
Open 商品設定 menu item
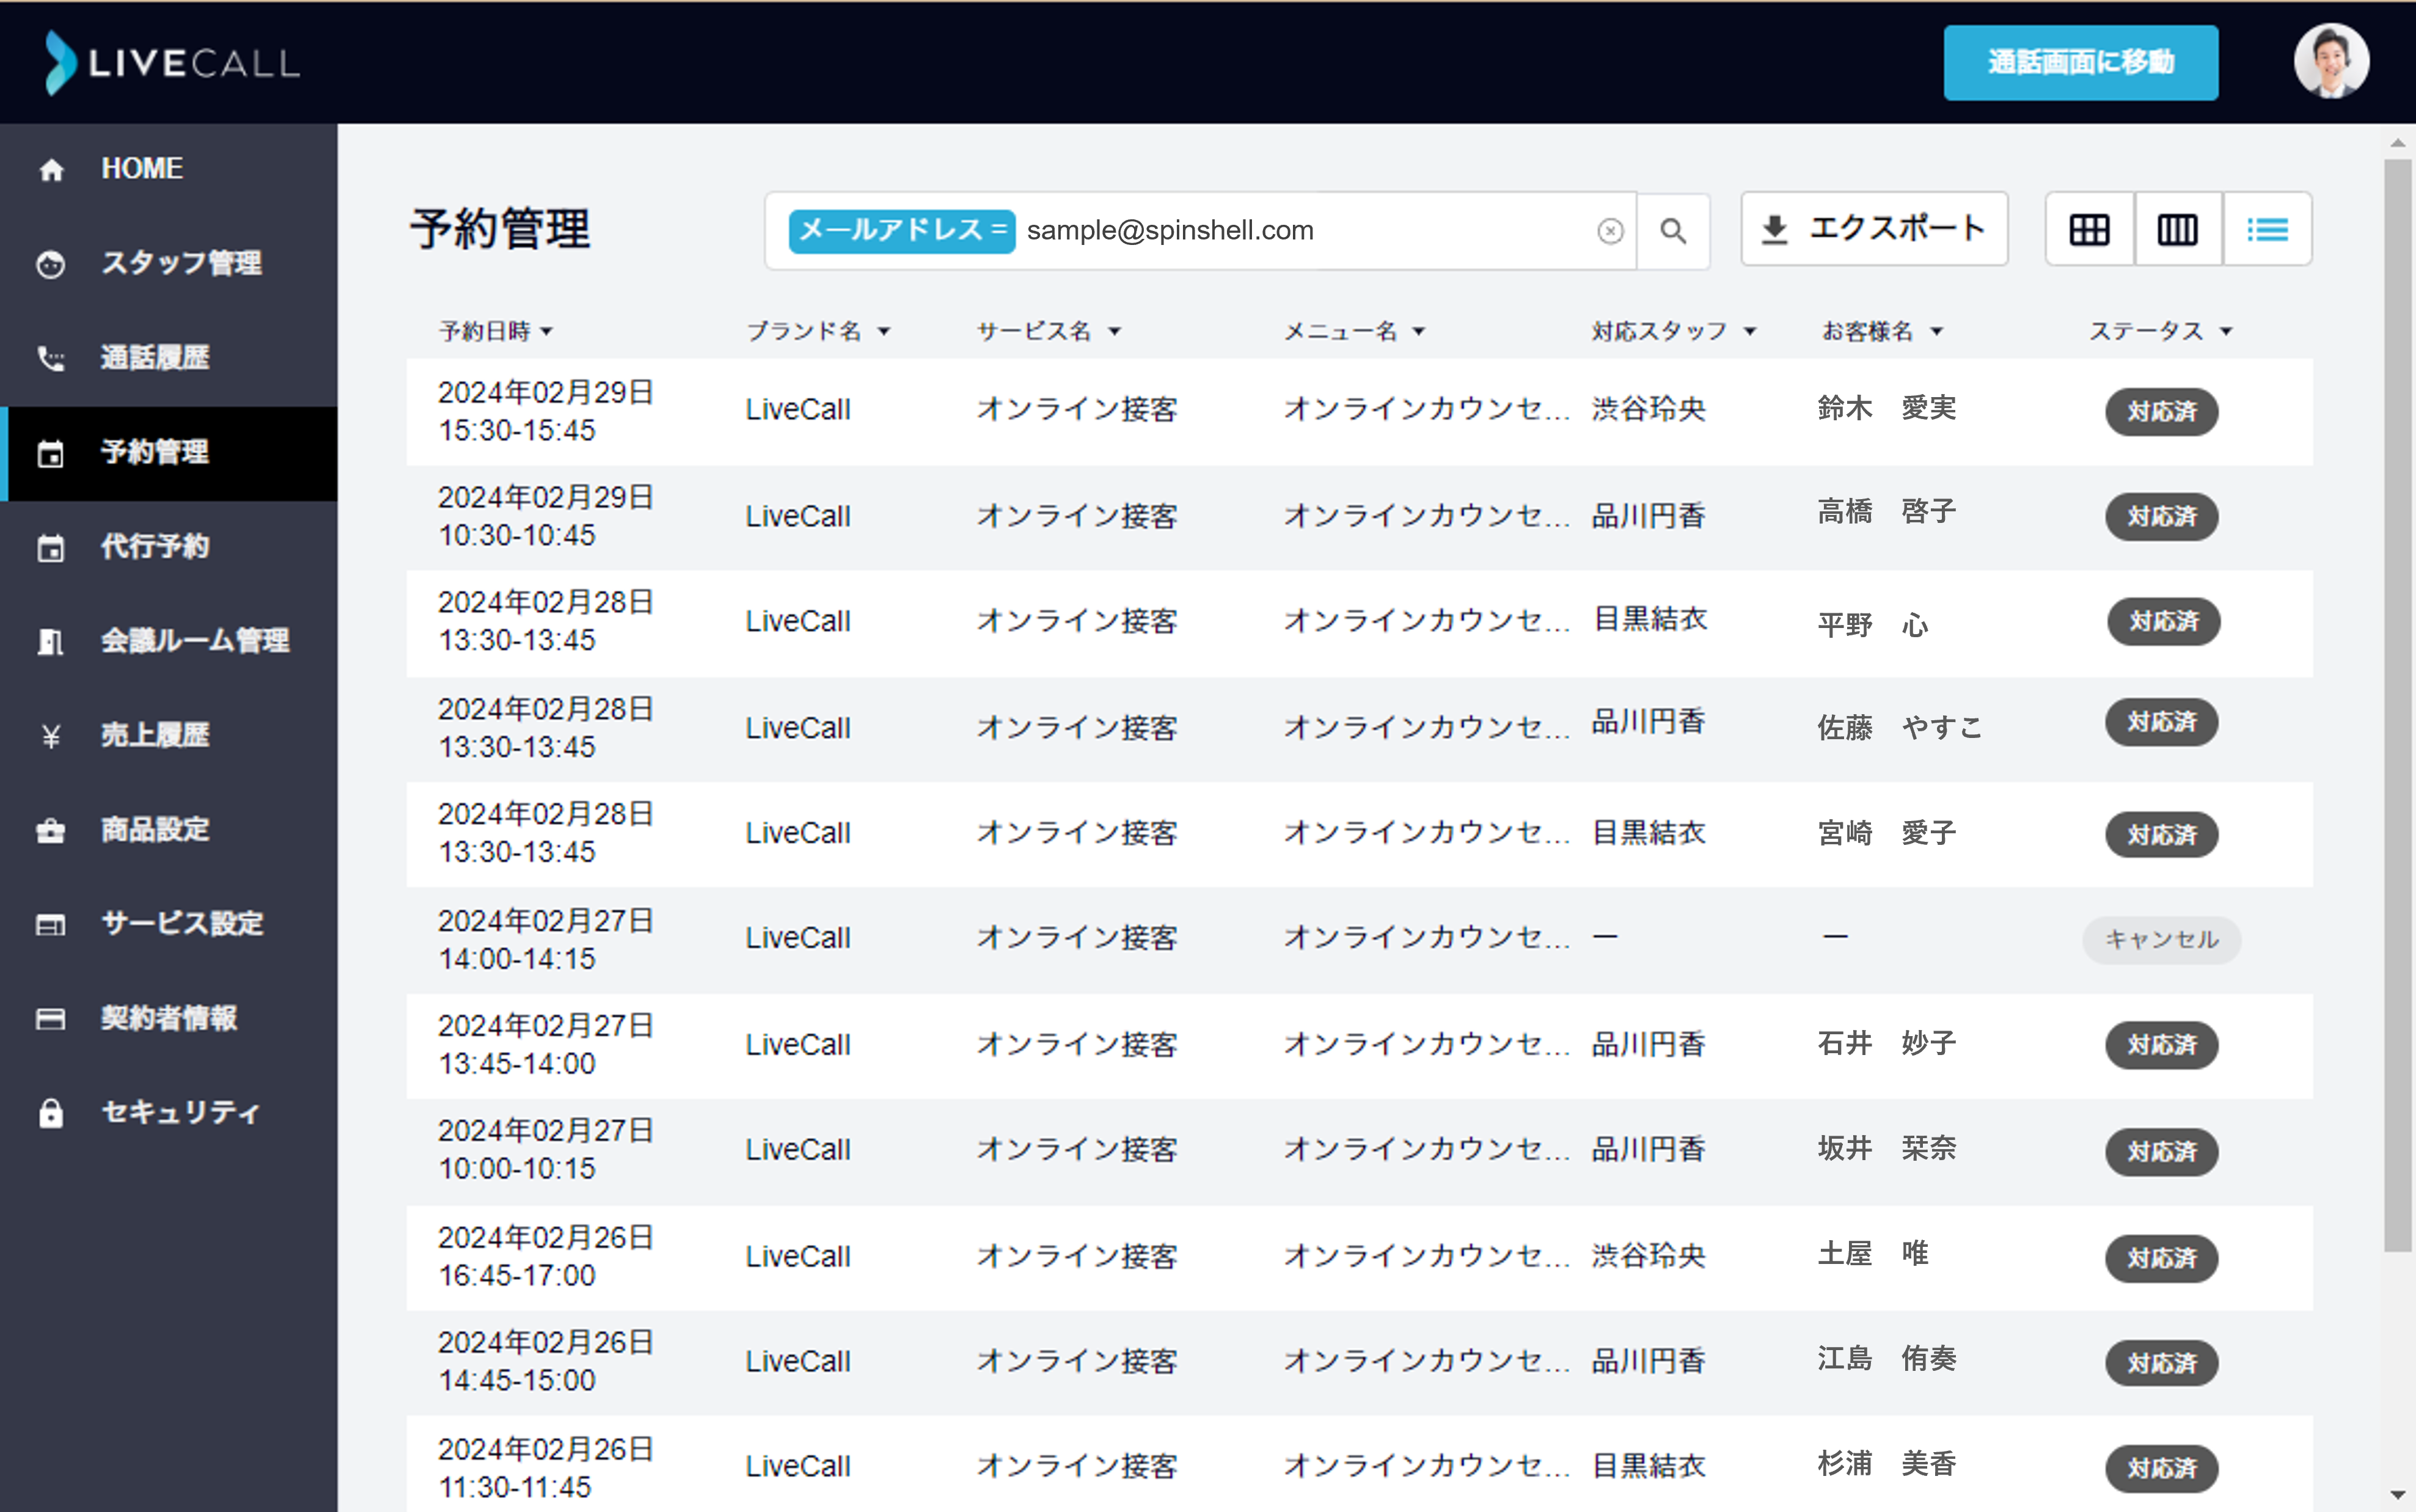[x=169, y=830]
